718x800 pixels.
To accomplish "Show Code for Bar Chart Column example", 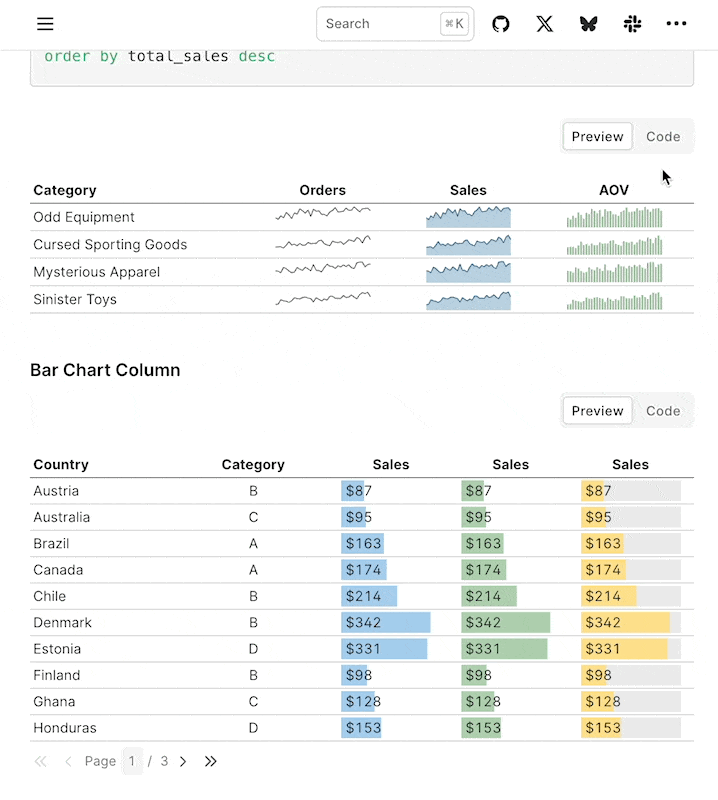I will (x=663, y=411).
